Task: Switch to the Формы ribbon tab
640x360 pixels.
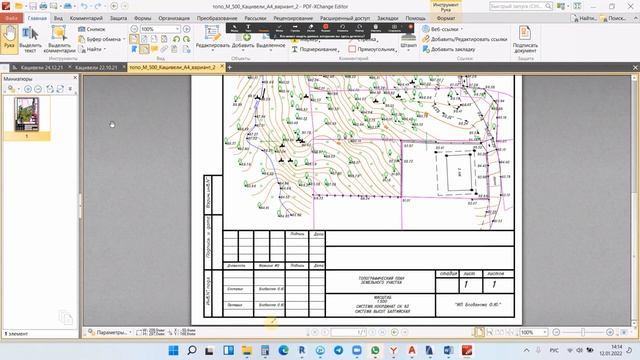Action: pyautogui.click(x=142, y=18)
